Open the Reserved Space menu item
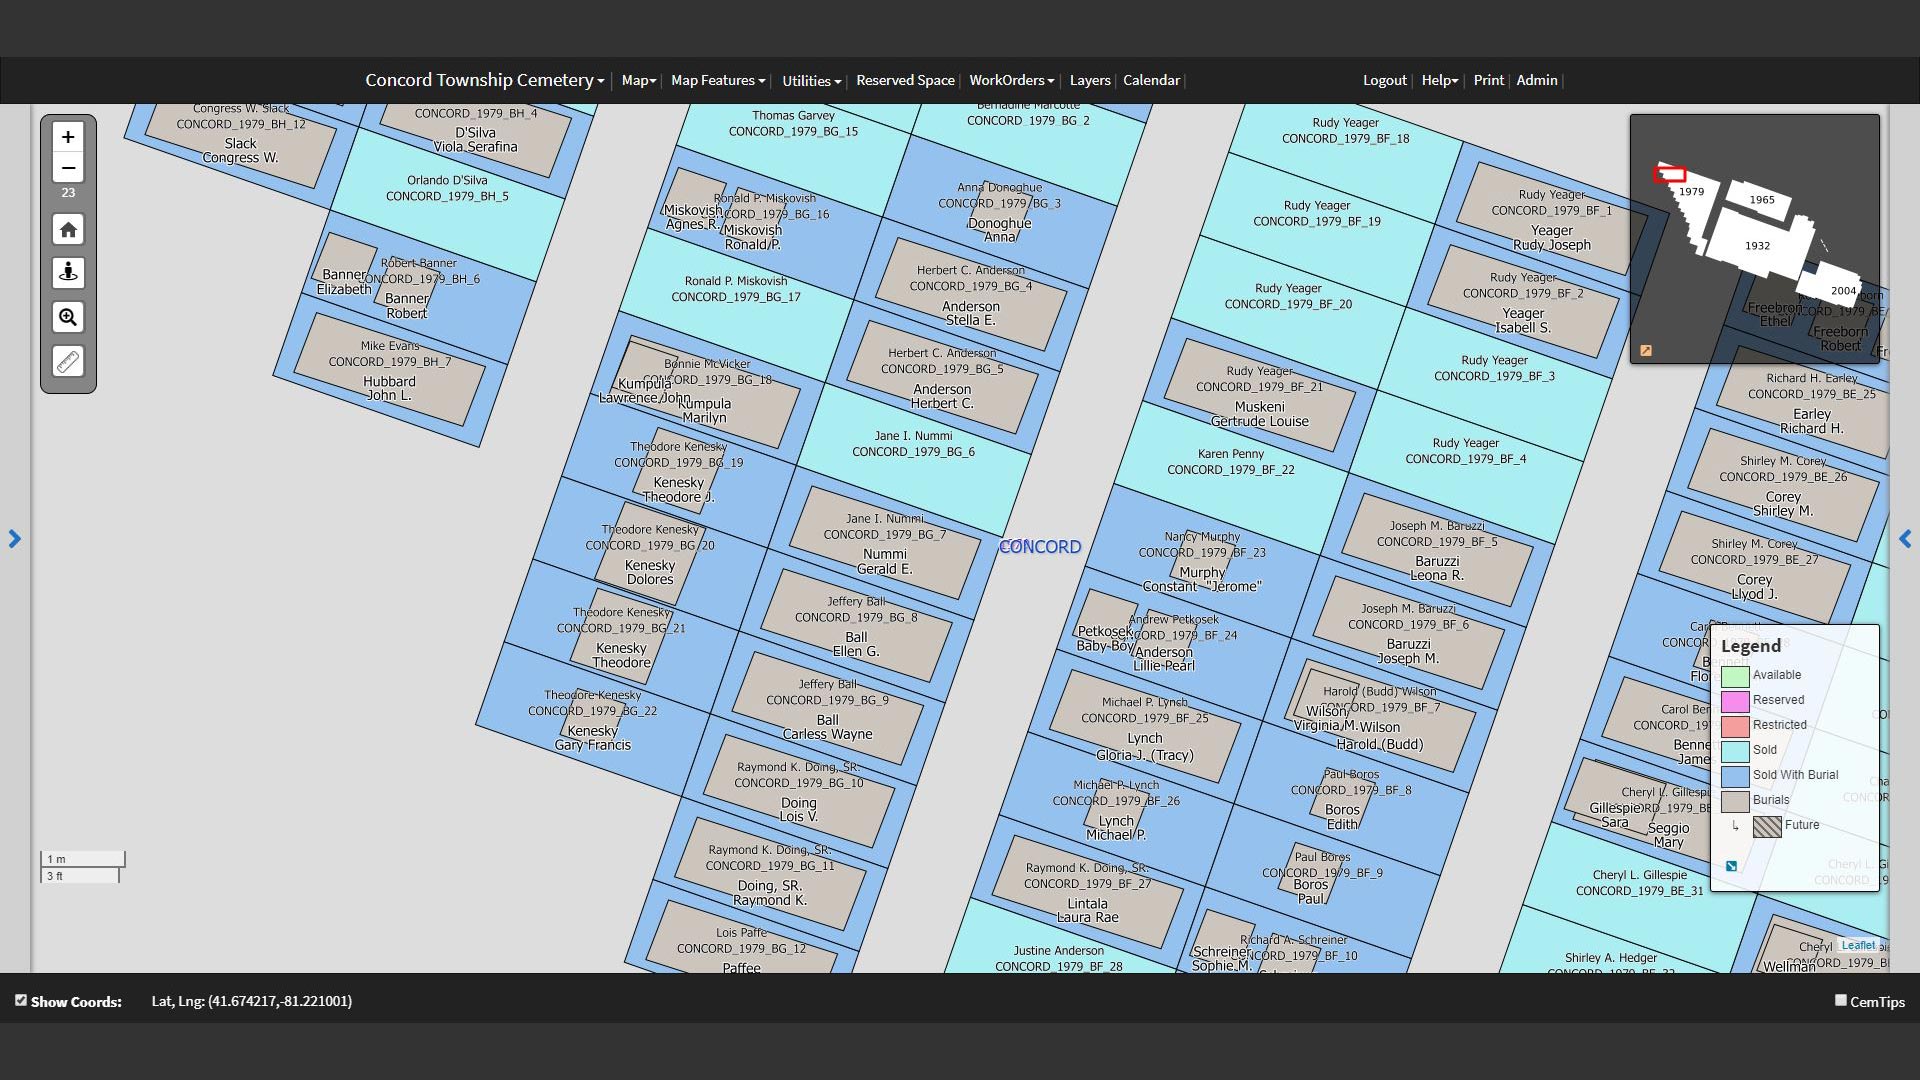Image resolution: width=1920 pixels, height=1080 pixels. click(905, 80)
